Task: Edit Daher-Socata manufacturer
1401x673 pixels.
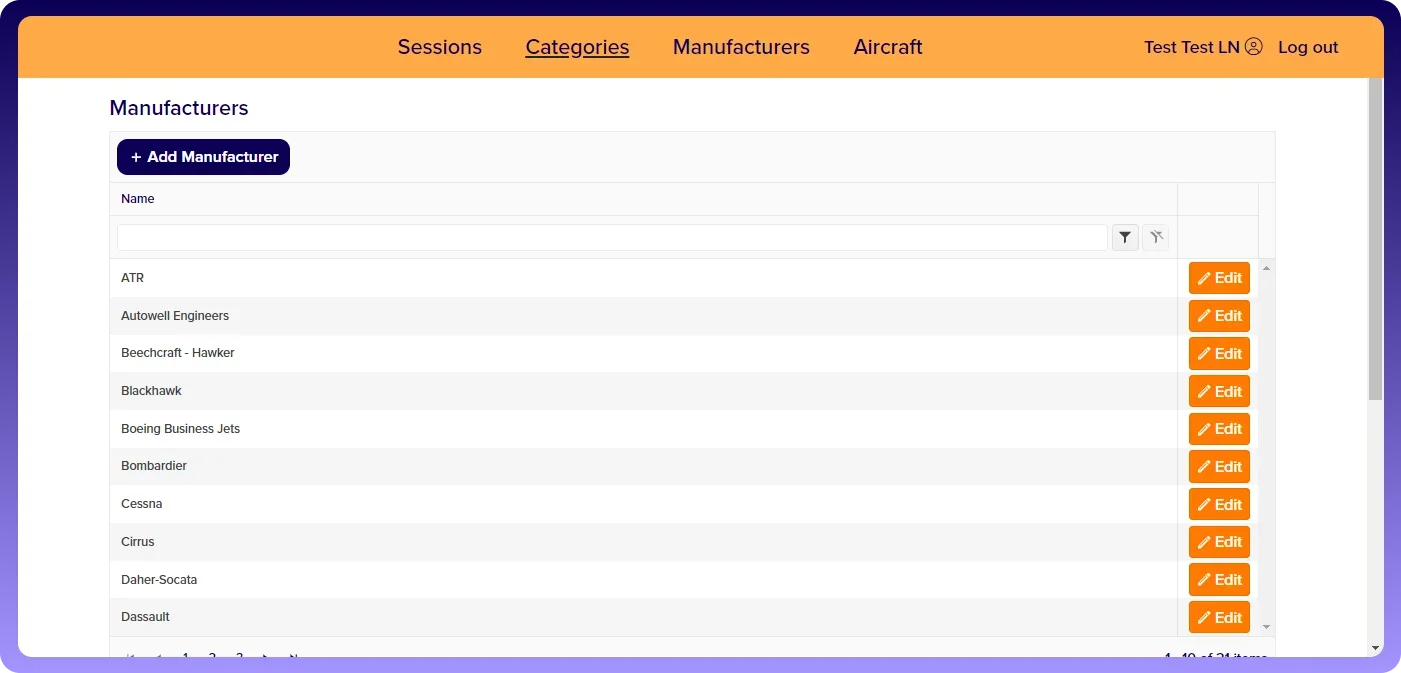Action: tap(1219, 579)
